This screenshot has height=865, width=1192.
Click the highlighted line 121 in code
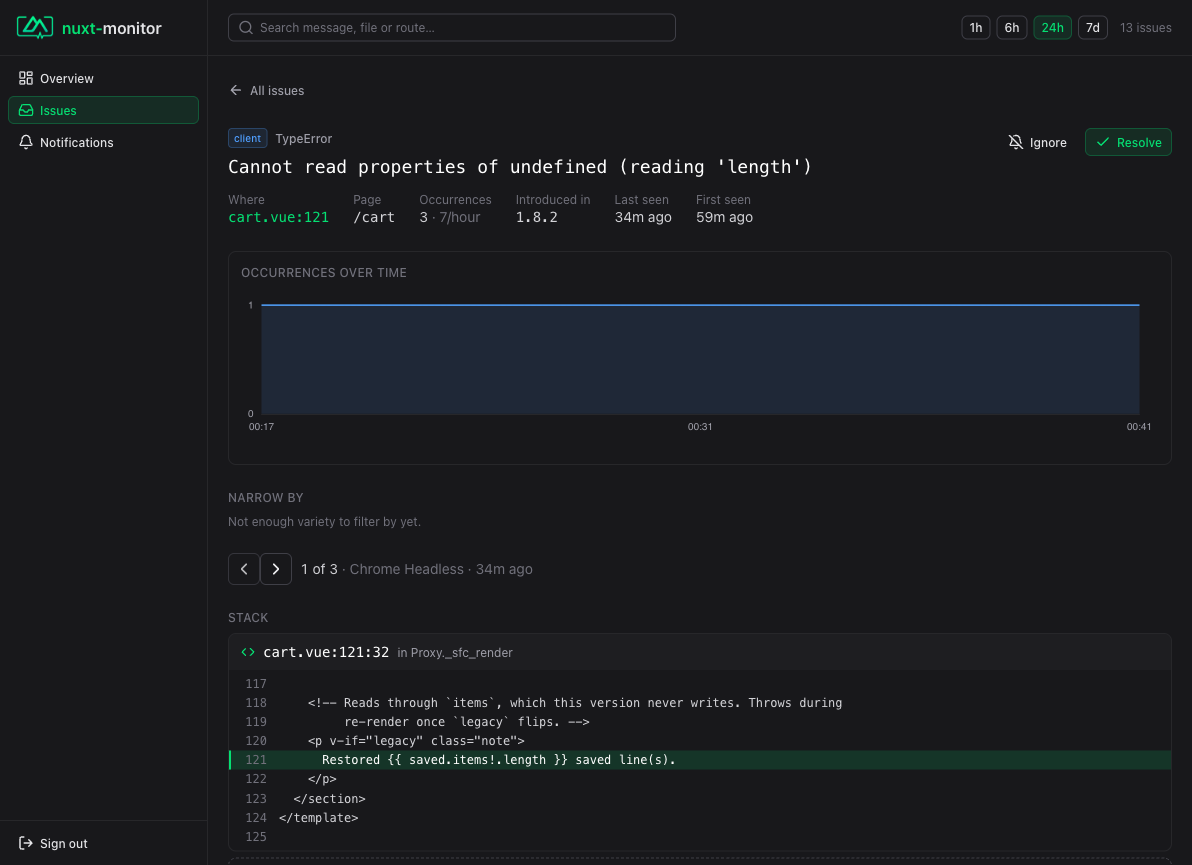point(699,760)
